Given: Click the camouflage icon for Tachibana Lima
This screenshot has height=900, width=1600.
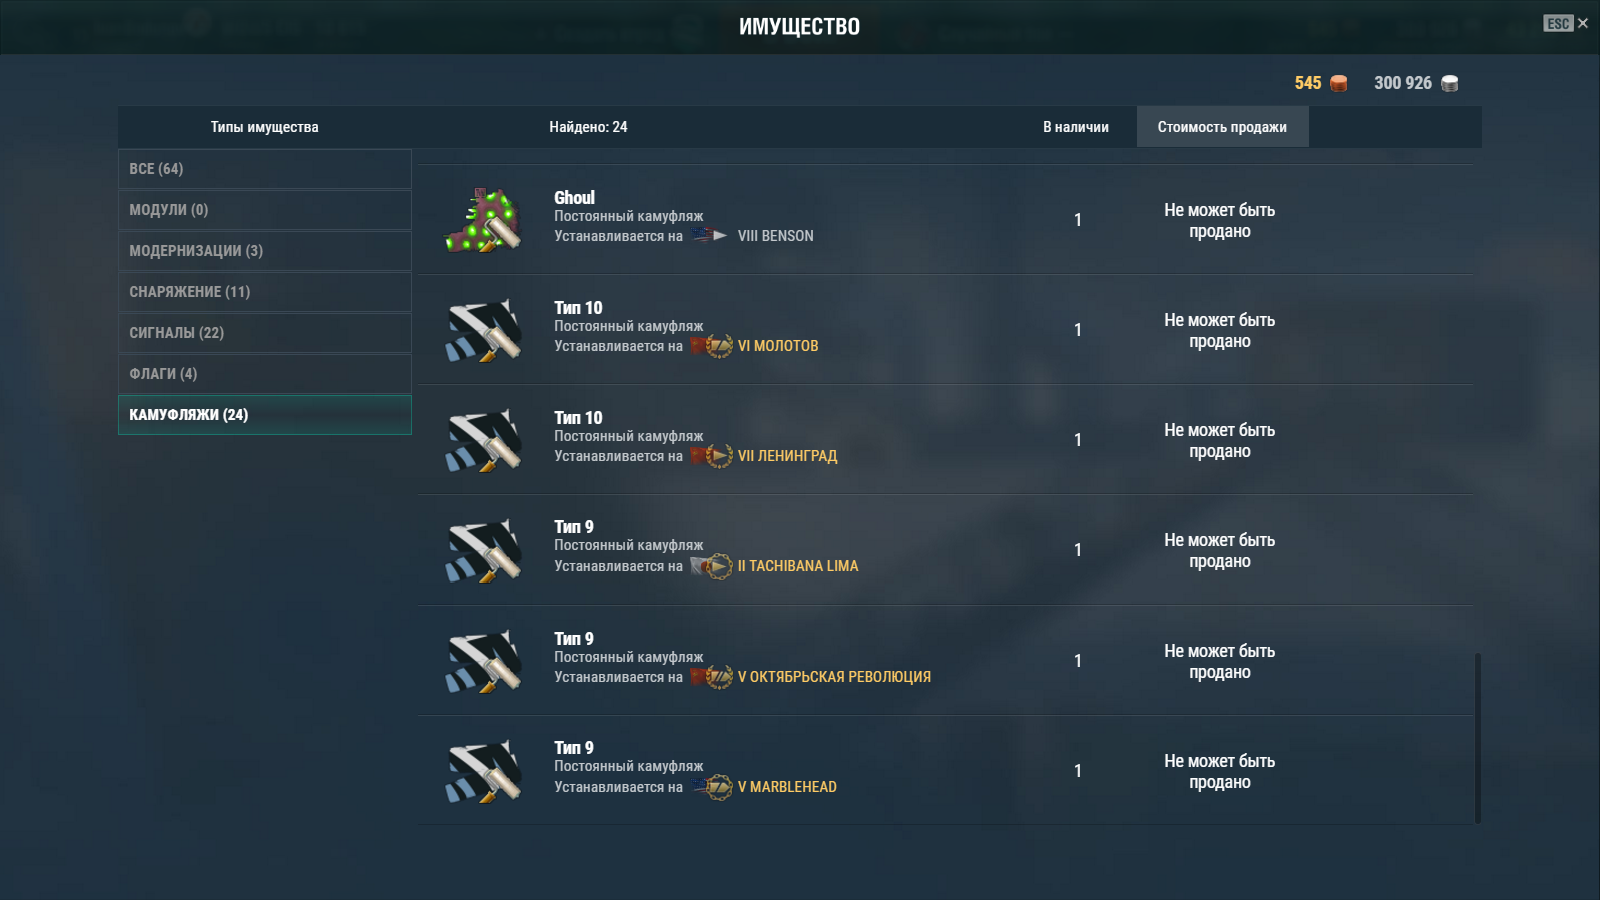Looking at the screenshot, I should click(483, 550).
